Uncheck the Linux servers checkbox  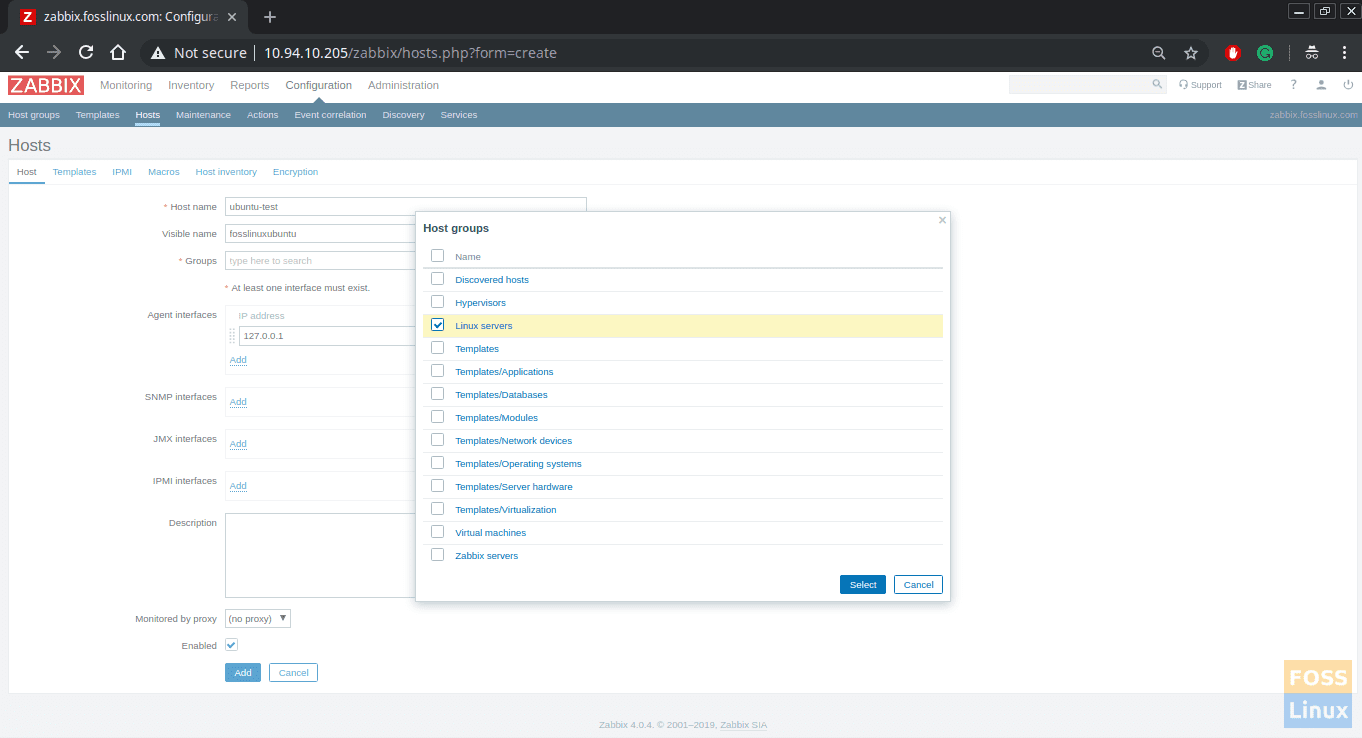[x=437, y=325]
